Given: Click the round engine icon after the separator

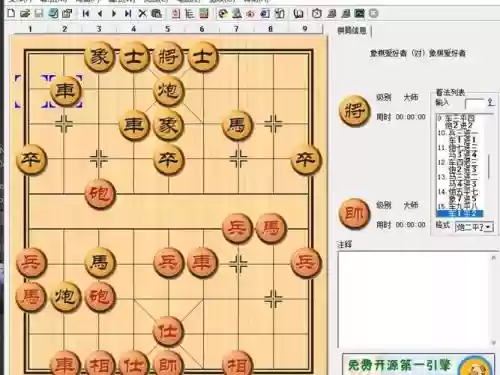Looking at the screenshot, I should tap(223, 13).
